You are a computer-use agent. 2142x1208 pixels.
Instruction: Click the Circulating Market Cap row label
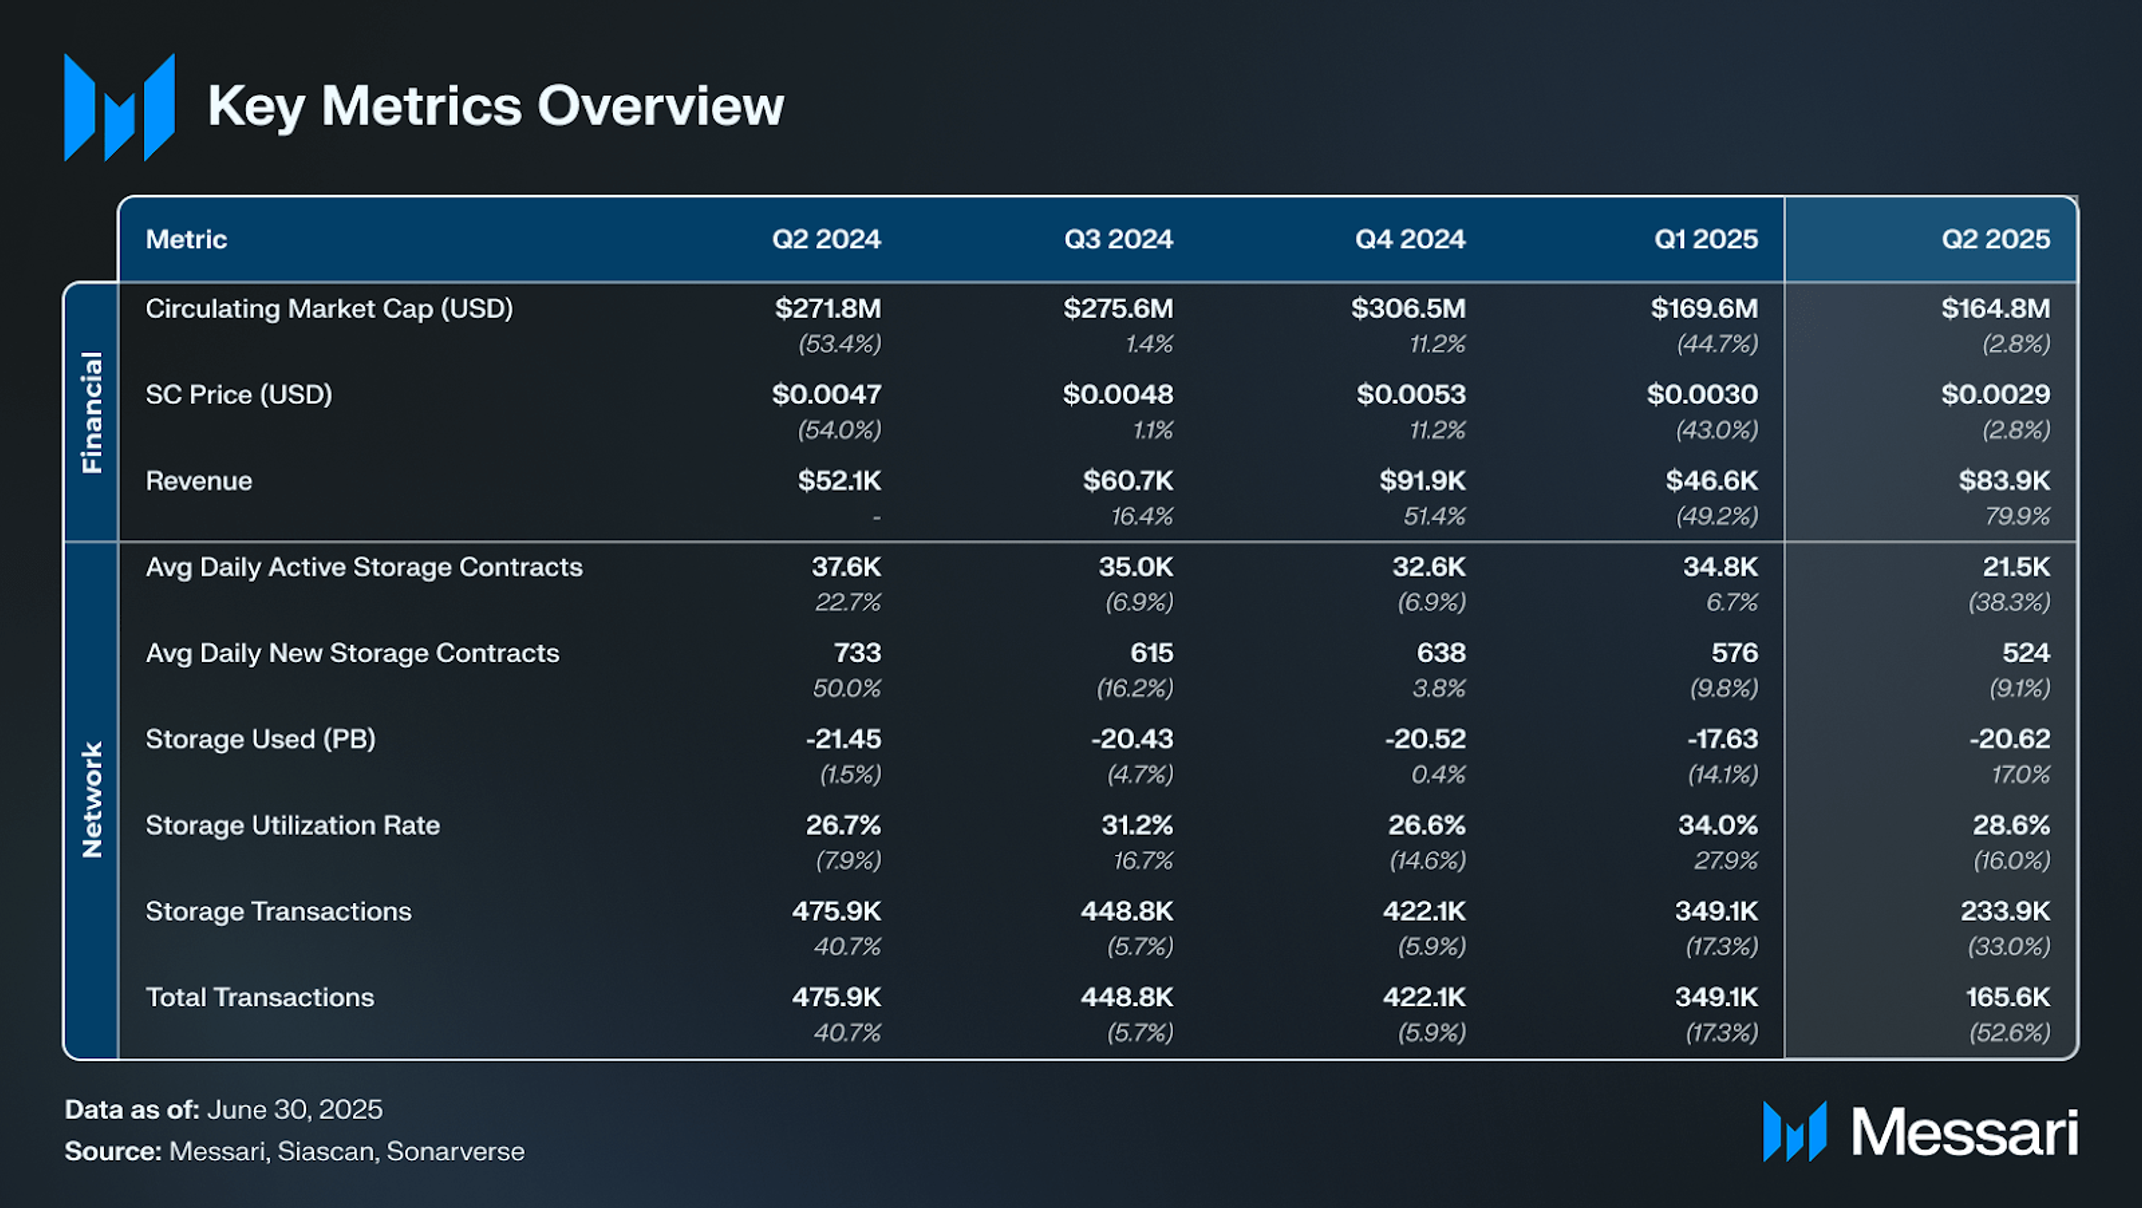(x=329, y=308)
